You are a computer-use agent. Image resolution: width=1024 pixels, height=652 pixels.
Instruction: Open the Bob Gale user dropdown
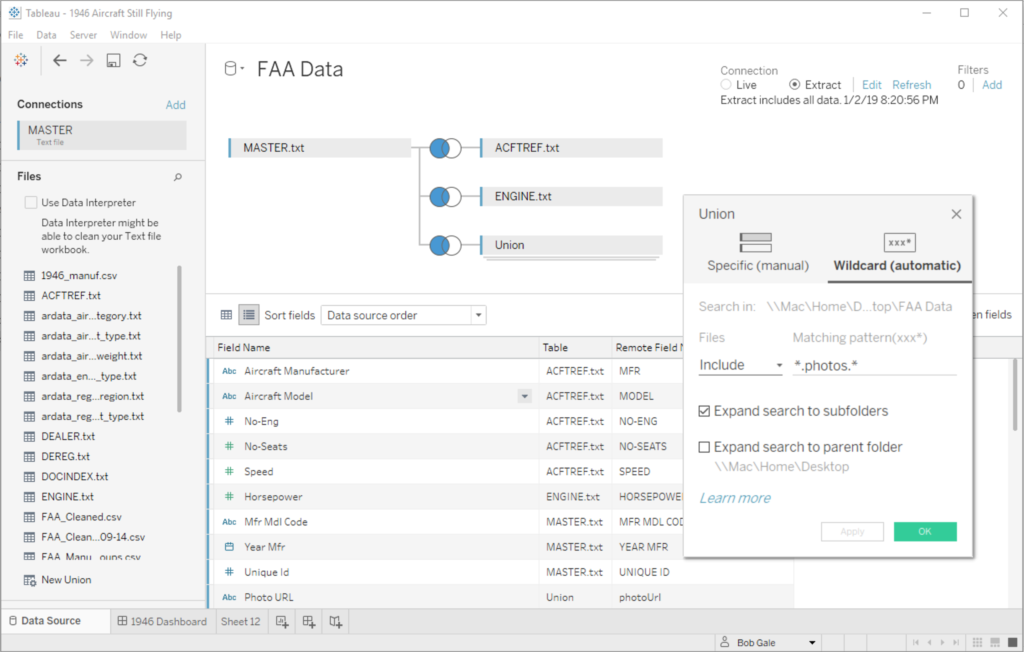(812, 643)
